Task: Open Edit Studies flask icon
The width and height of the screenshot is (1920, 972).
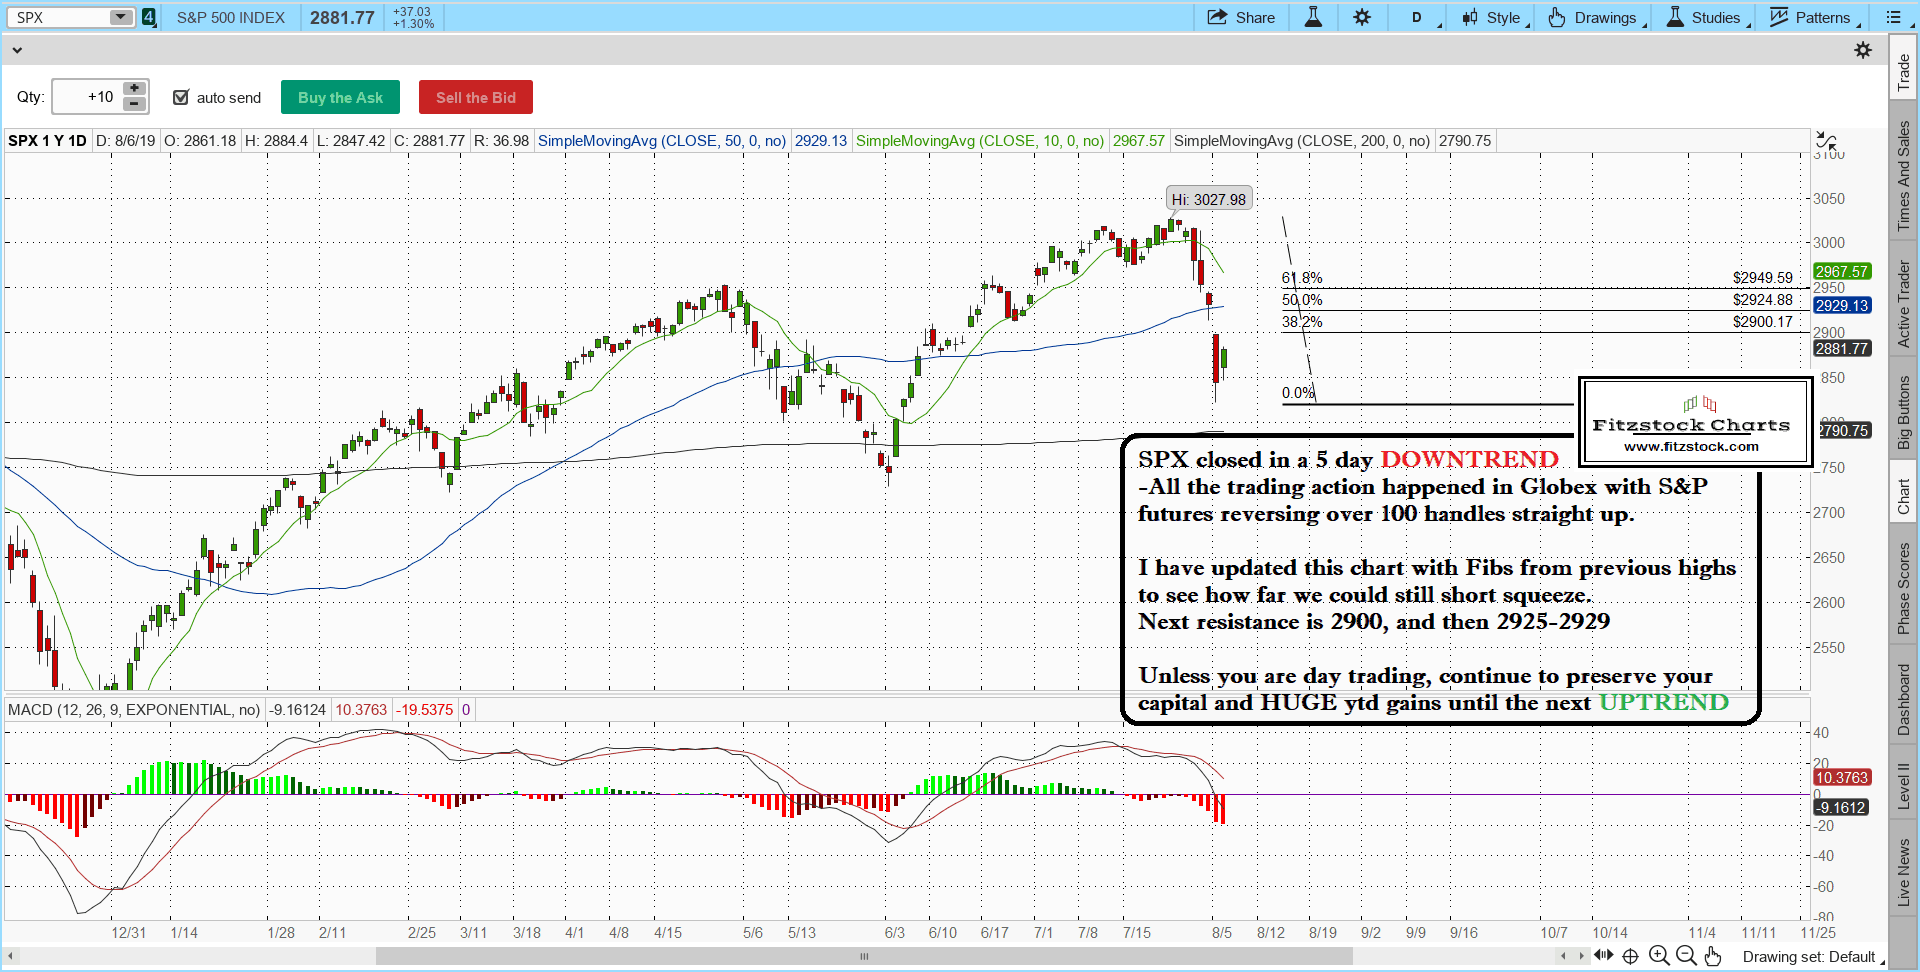Action: tap(1313, 17)
